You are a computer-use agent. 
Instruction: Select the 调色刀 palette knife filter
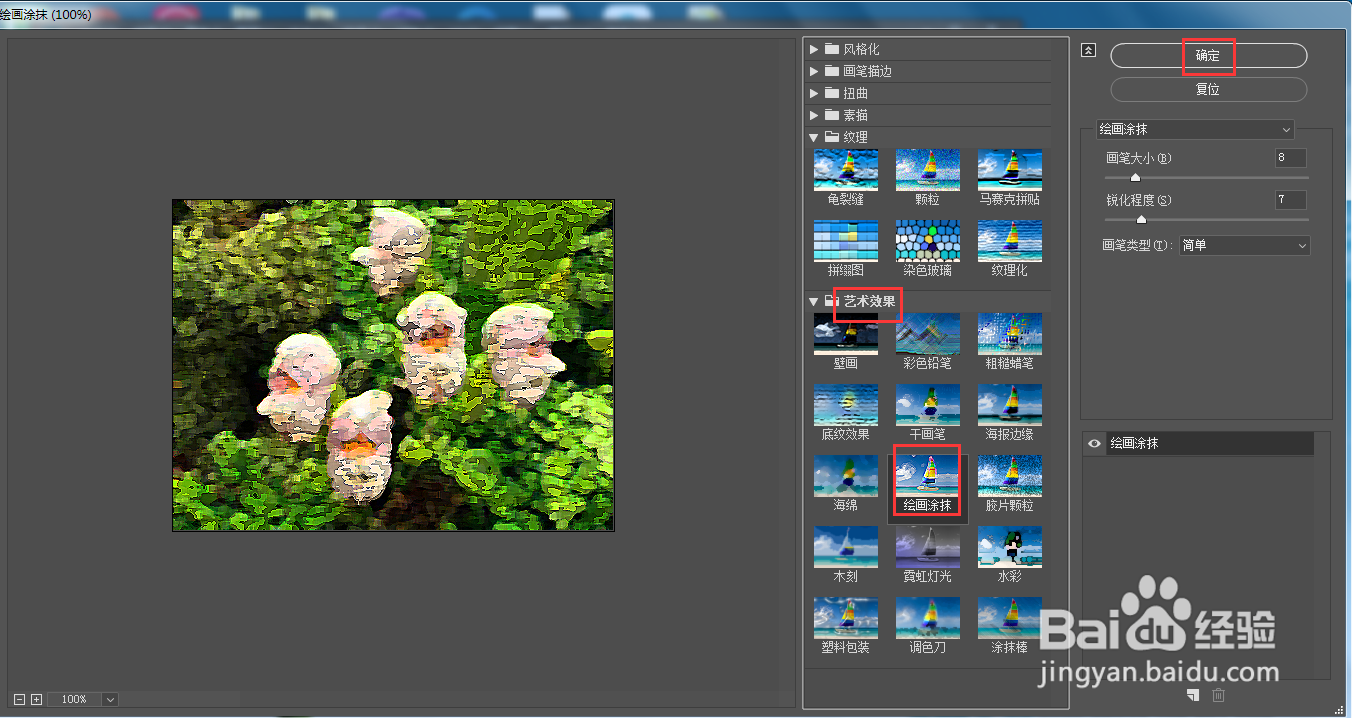click(x=928, y=618)
